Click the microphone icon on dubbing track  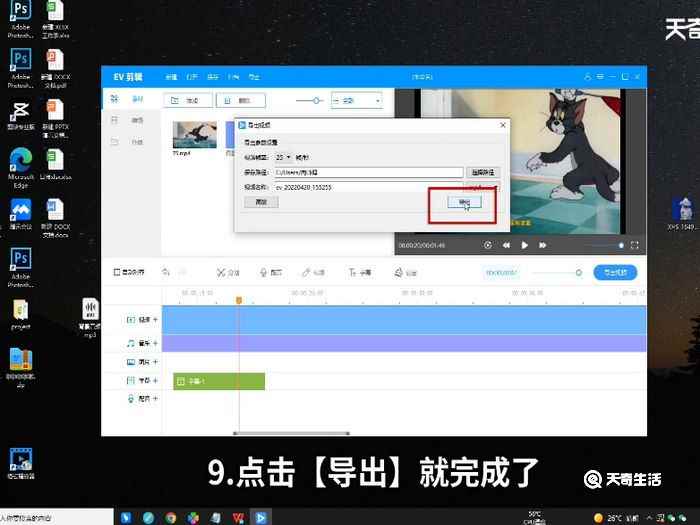(x=131, y=399)
